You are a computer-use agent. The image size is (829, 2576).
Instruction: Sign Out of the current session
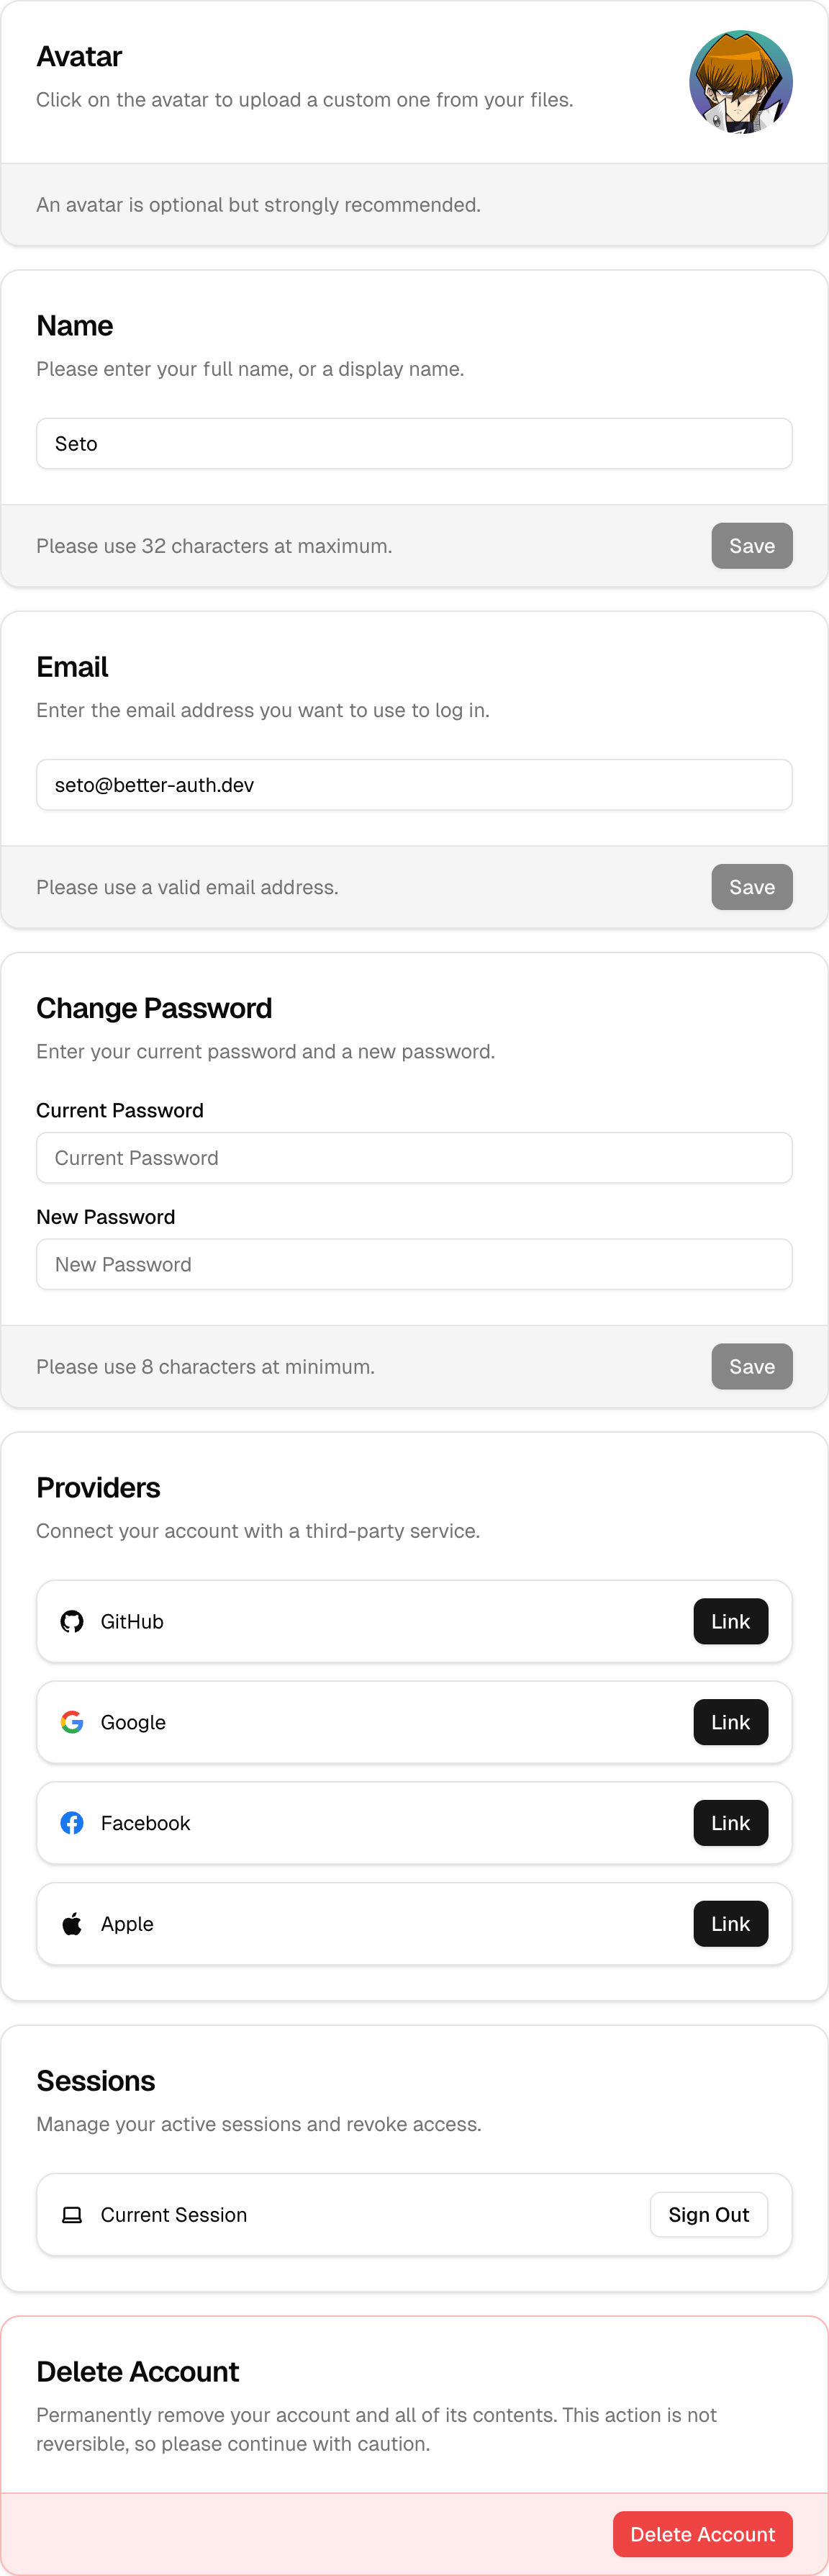coord(708,2214)
